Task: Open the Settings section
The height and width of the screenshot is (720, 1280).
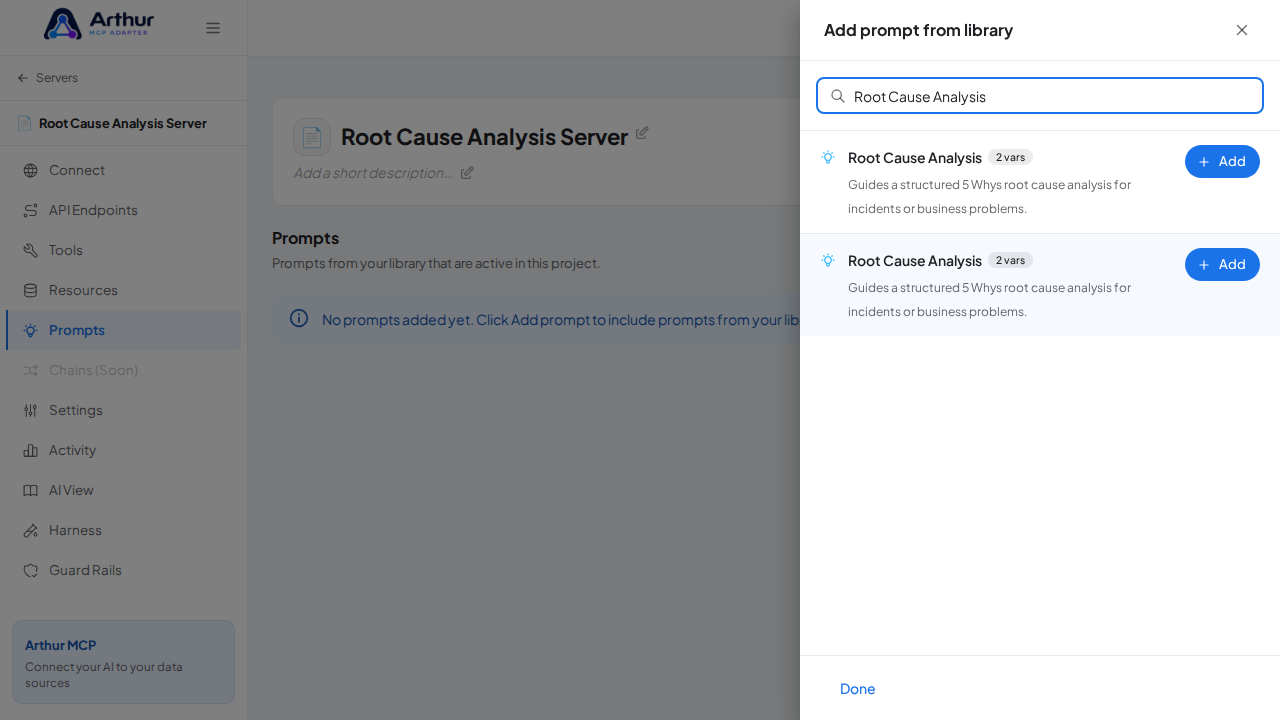Action: pyautogui.click(x=123, y=410)
